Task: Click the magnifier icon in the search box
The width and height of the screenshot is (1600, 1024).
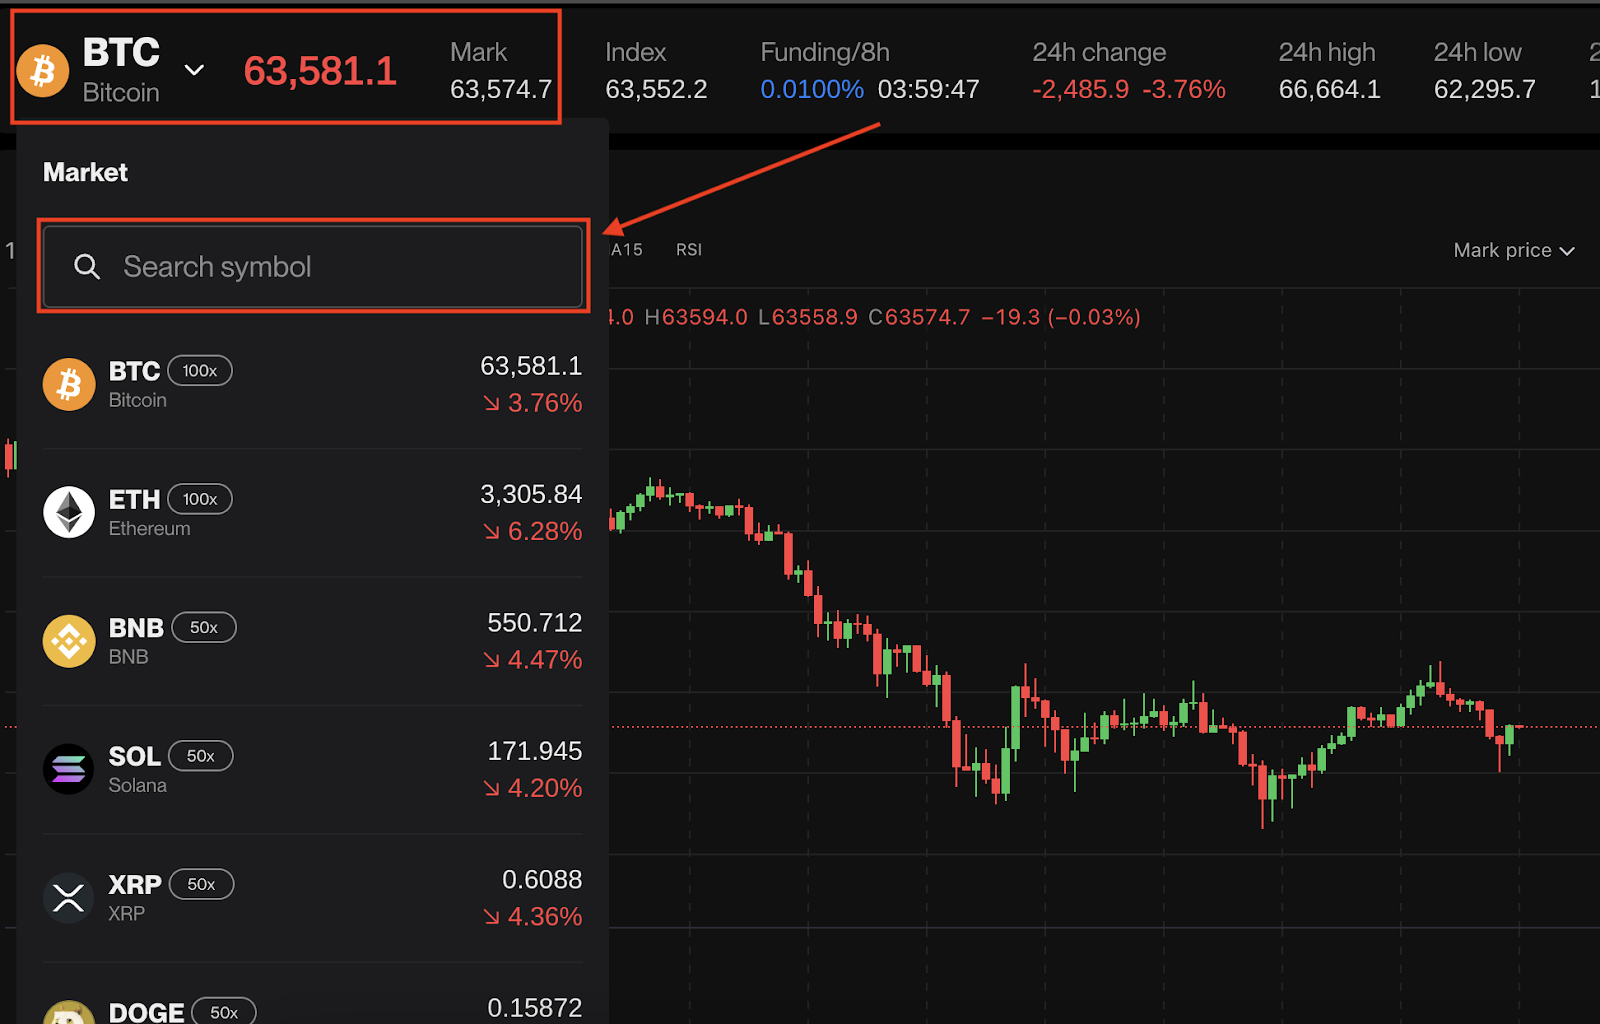Action: [87, 266]
